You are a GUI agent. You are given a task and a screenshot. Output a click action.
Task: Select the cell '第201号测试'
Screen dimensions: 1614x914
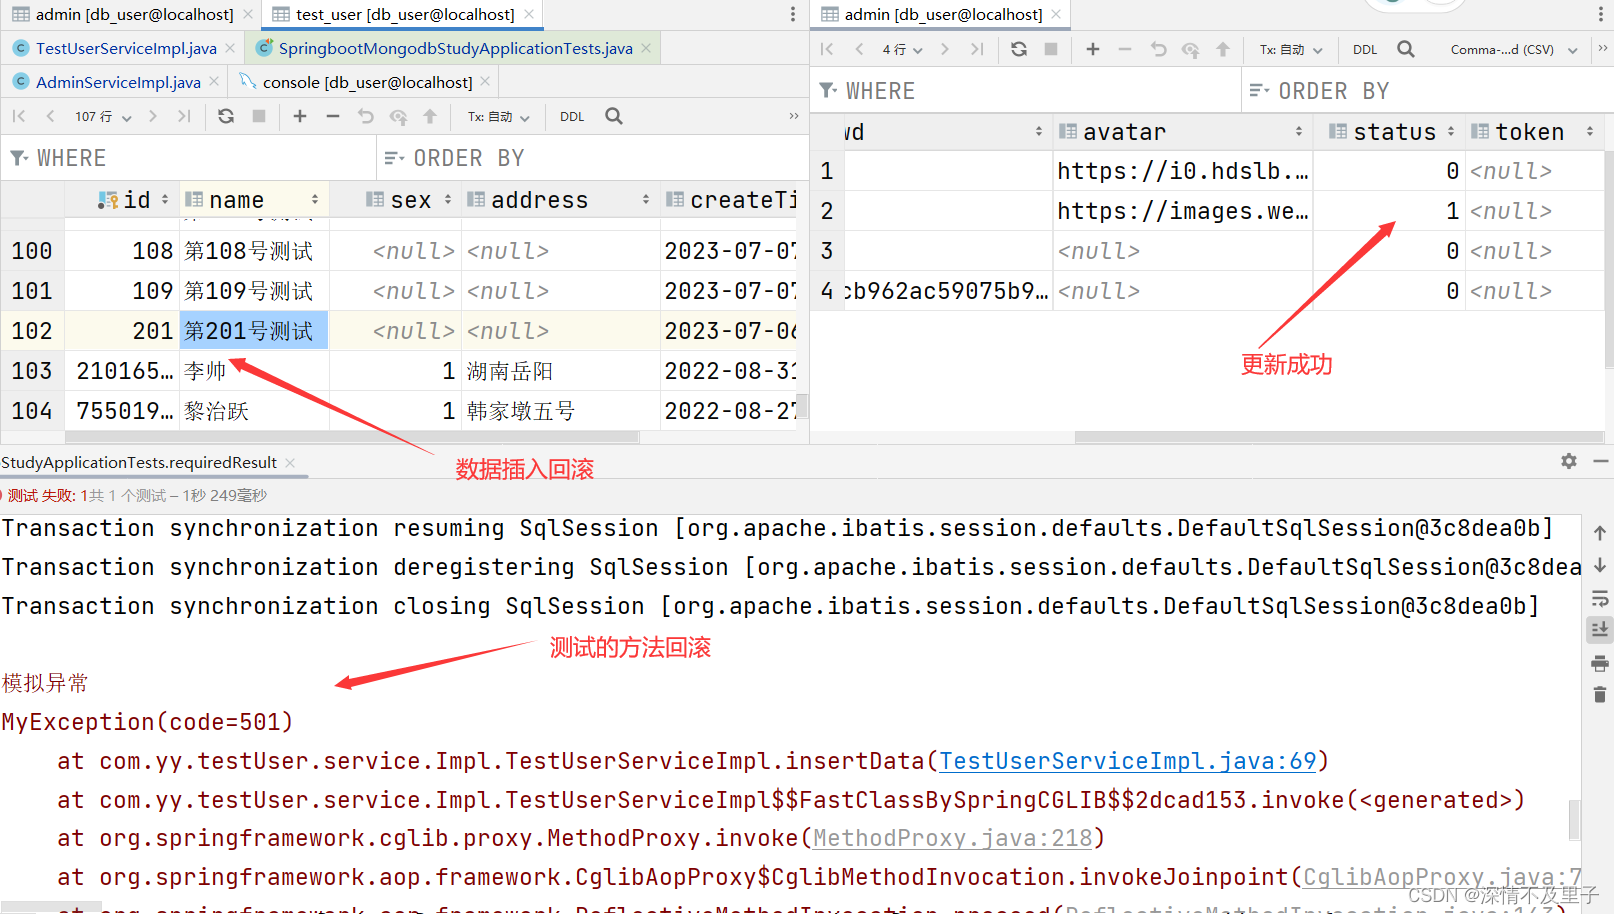click(254, 331)
